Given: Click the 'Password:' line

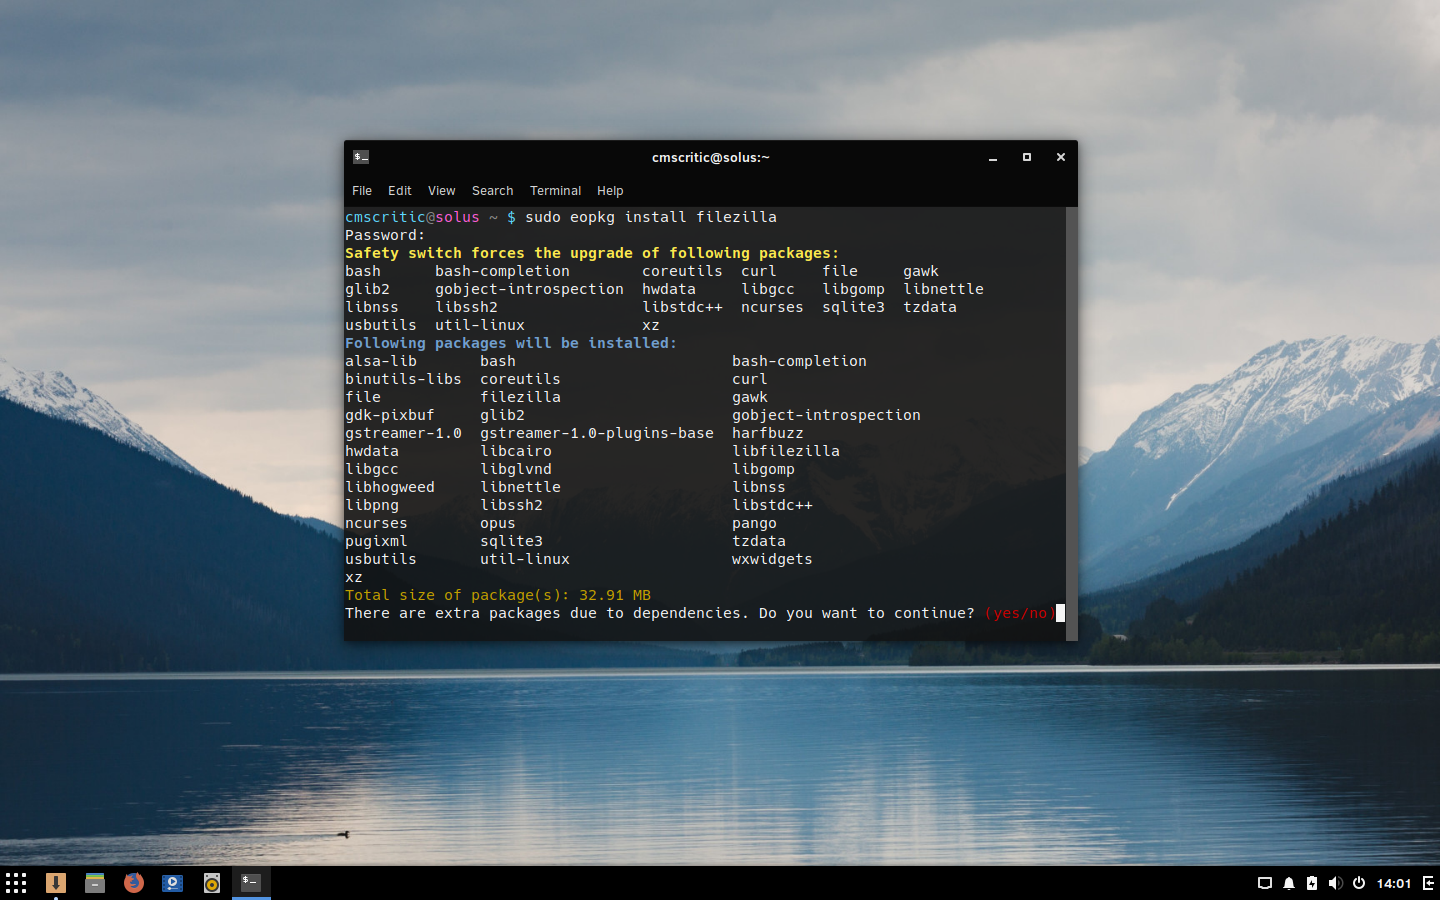Looking at the screenshot, I should (385, 235).
